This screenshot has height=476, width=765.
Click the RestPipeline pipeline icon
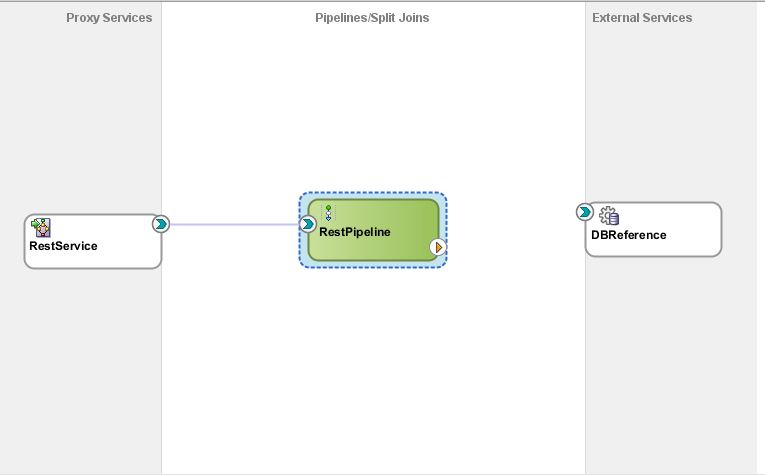click(x=327, y=213)
